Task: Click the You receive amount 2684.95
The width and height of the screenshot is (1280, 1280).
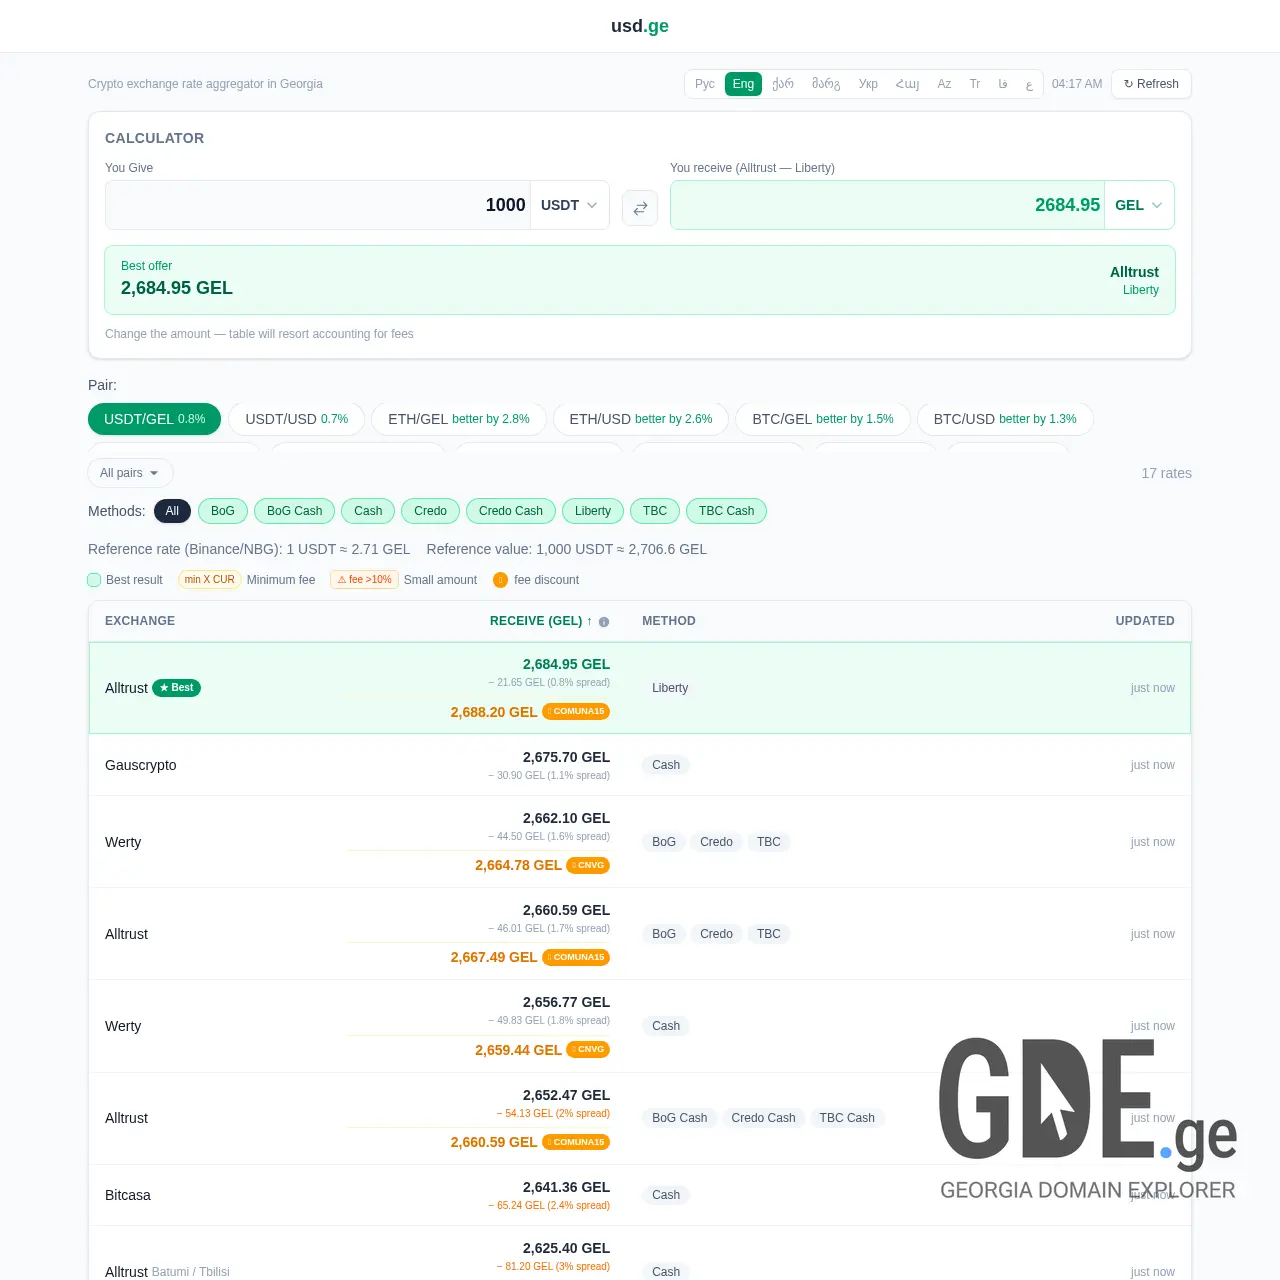Action: [888, 205]
